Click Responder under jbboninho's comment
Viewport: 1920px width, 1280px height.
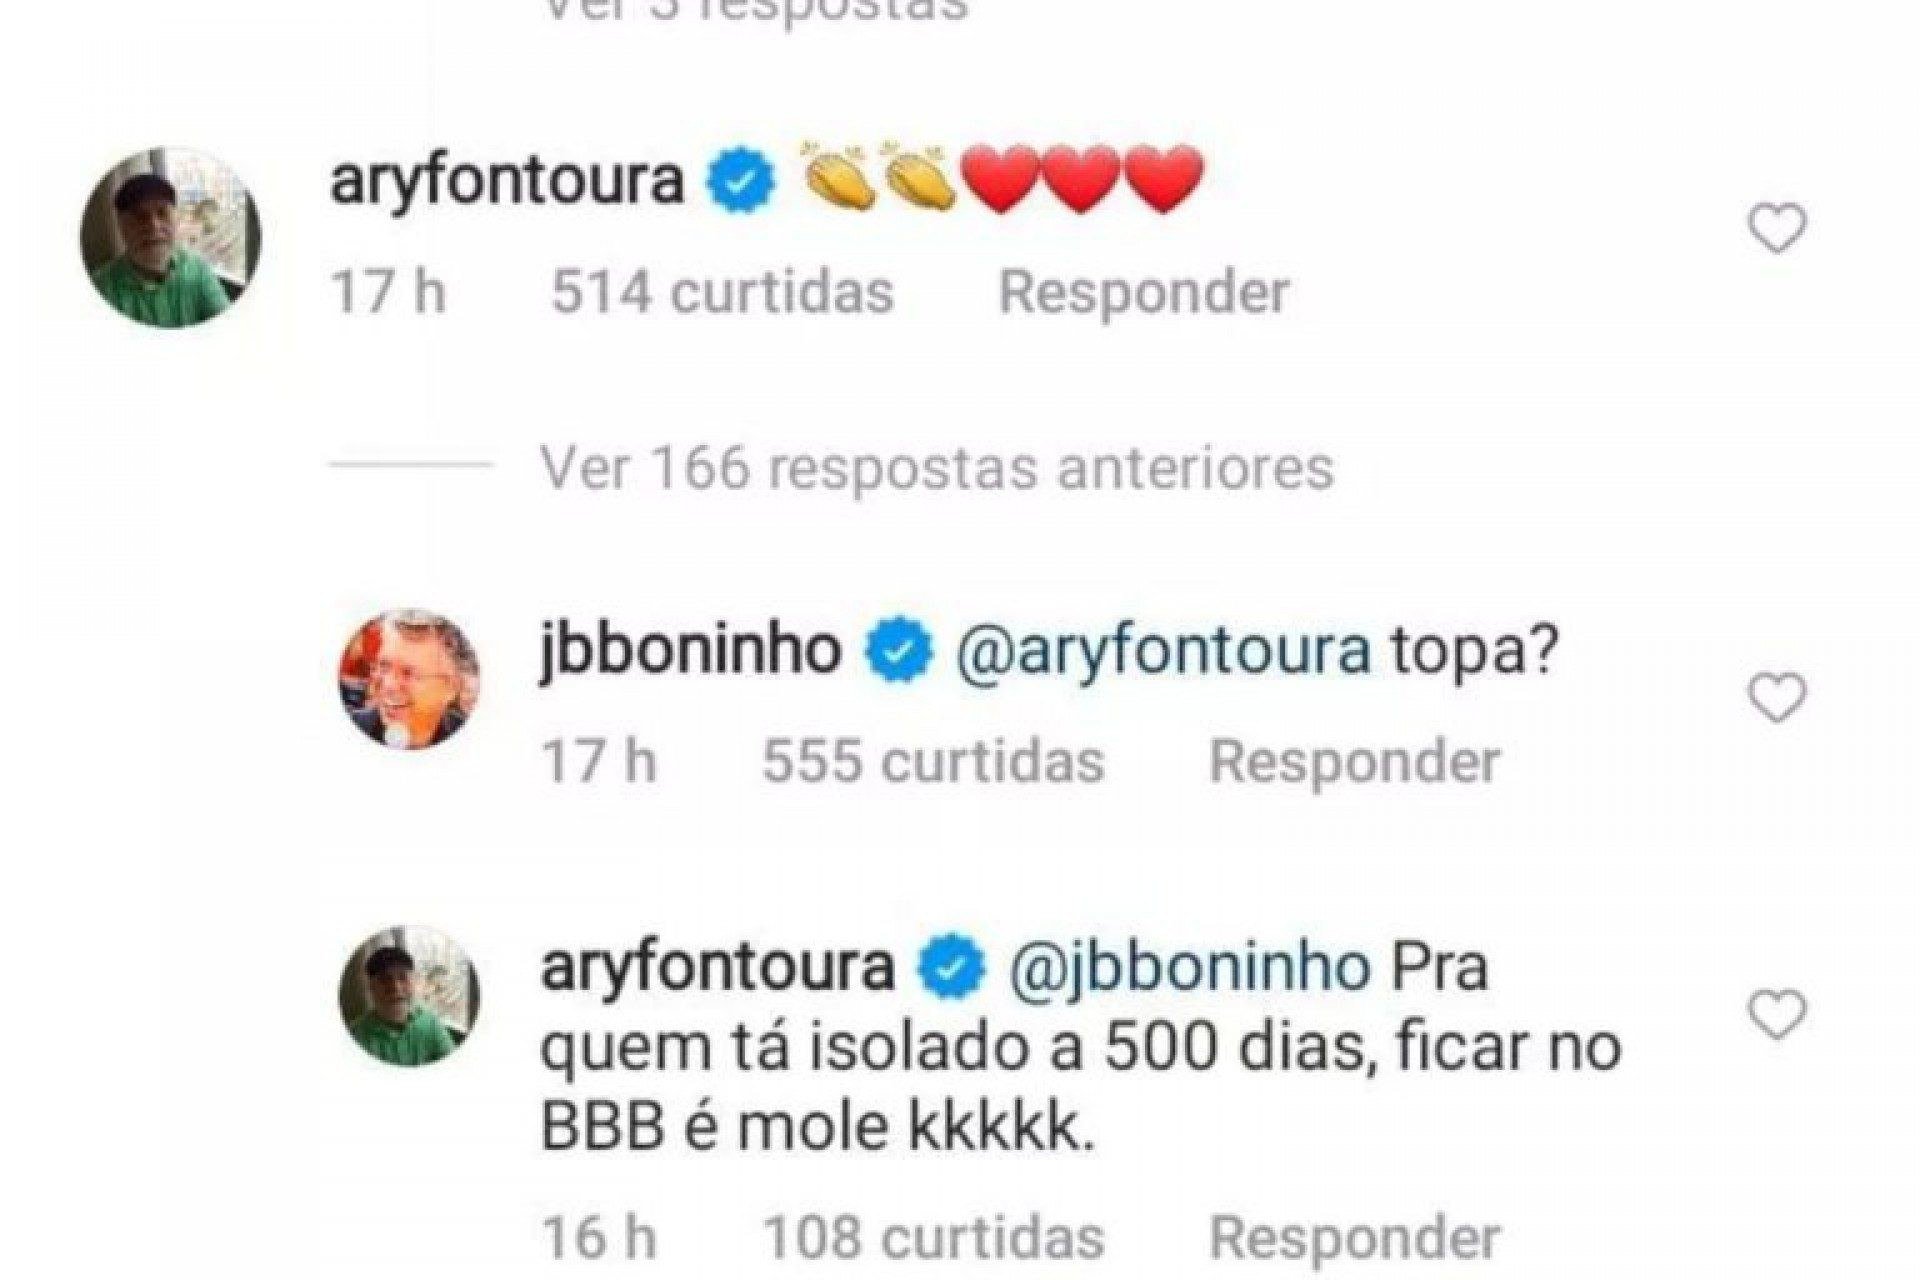(x=1355, y=761)
